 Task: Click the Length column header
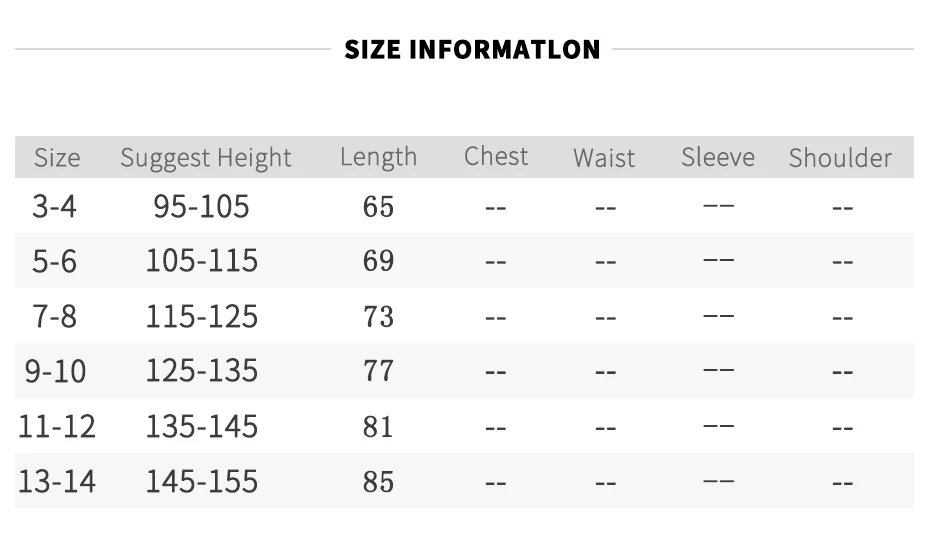[x=378, y=158]
